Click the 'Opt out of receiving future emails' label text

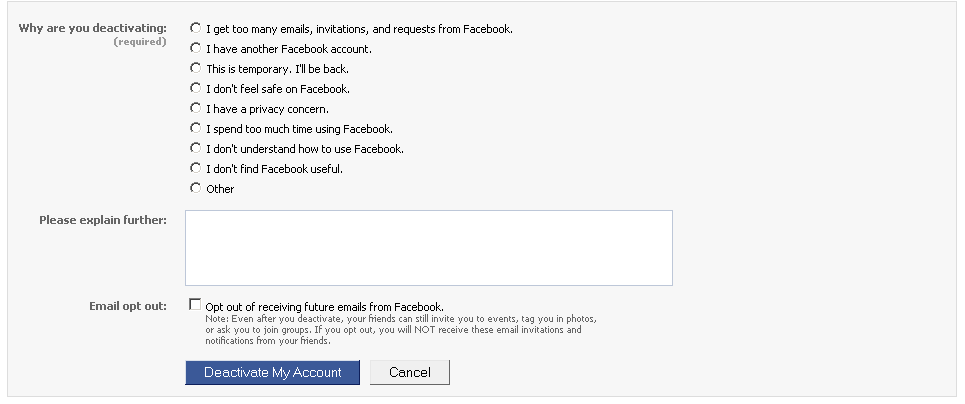tap(324, 307)
